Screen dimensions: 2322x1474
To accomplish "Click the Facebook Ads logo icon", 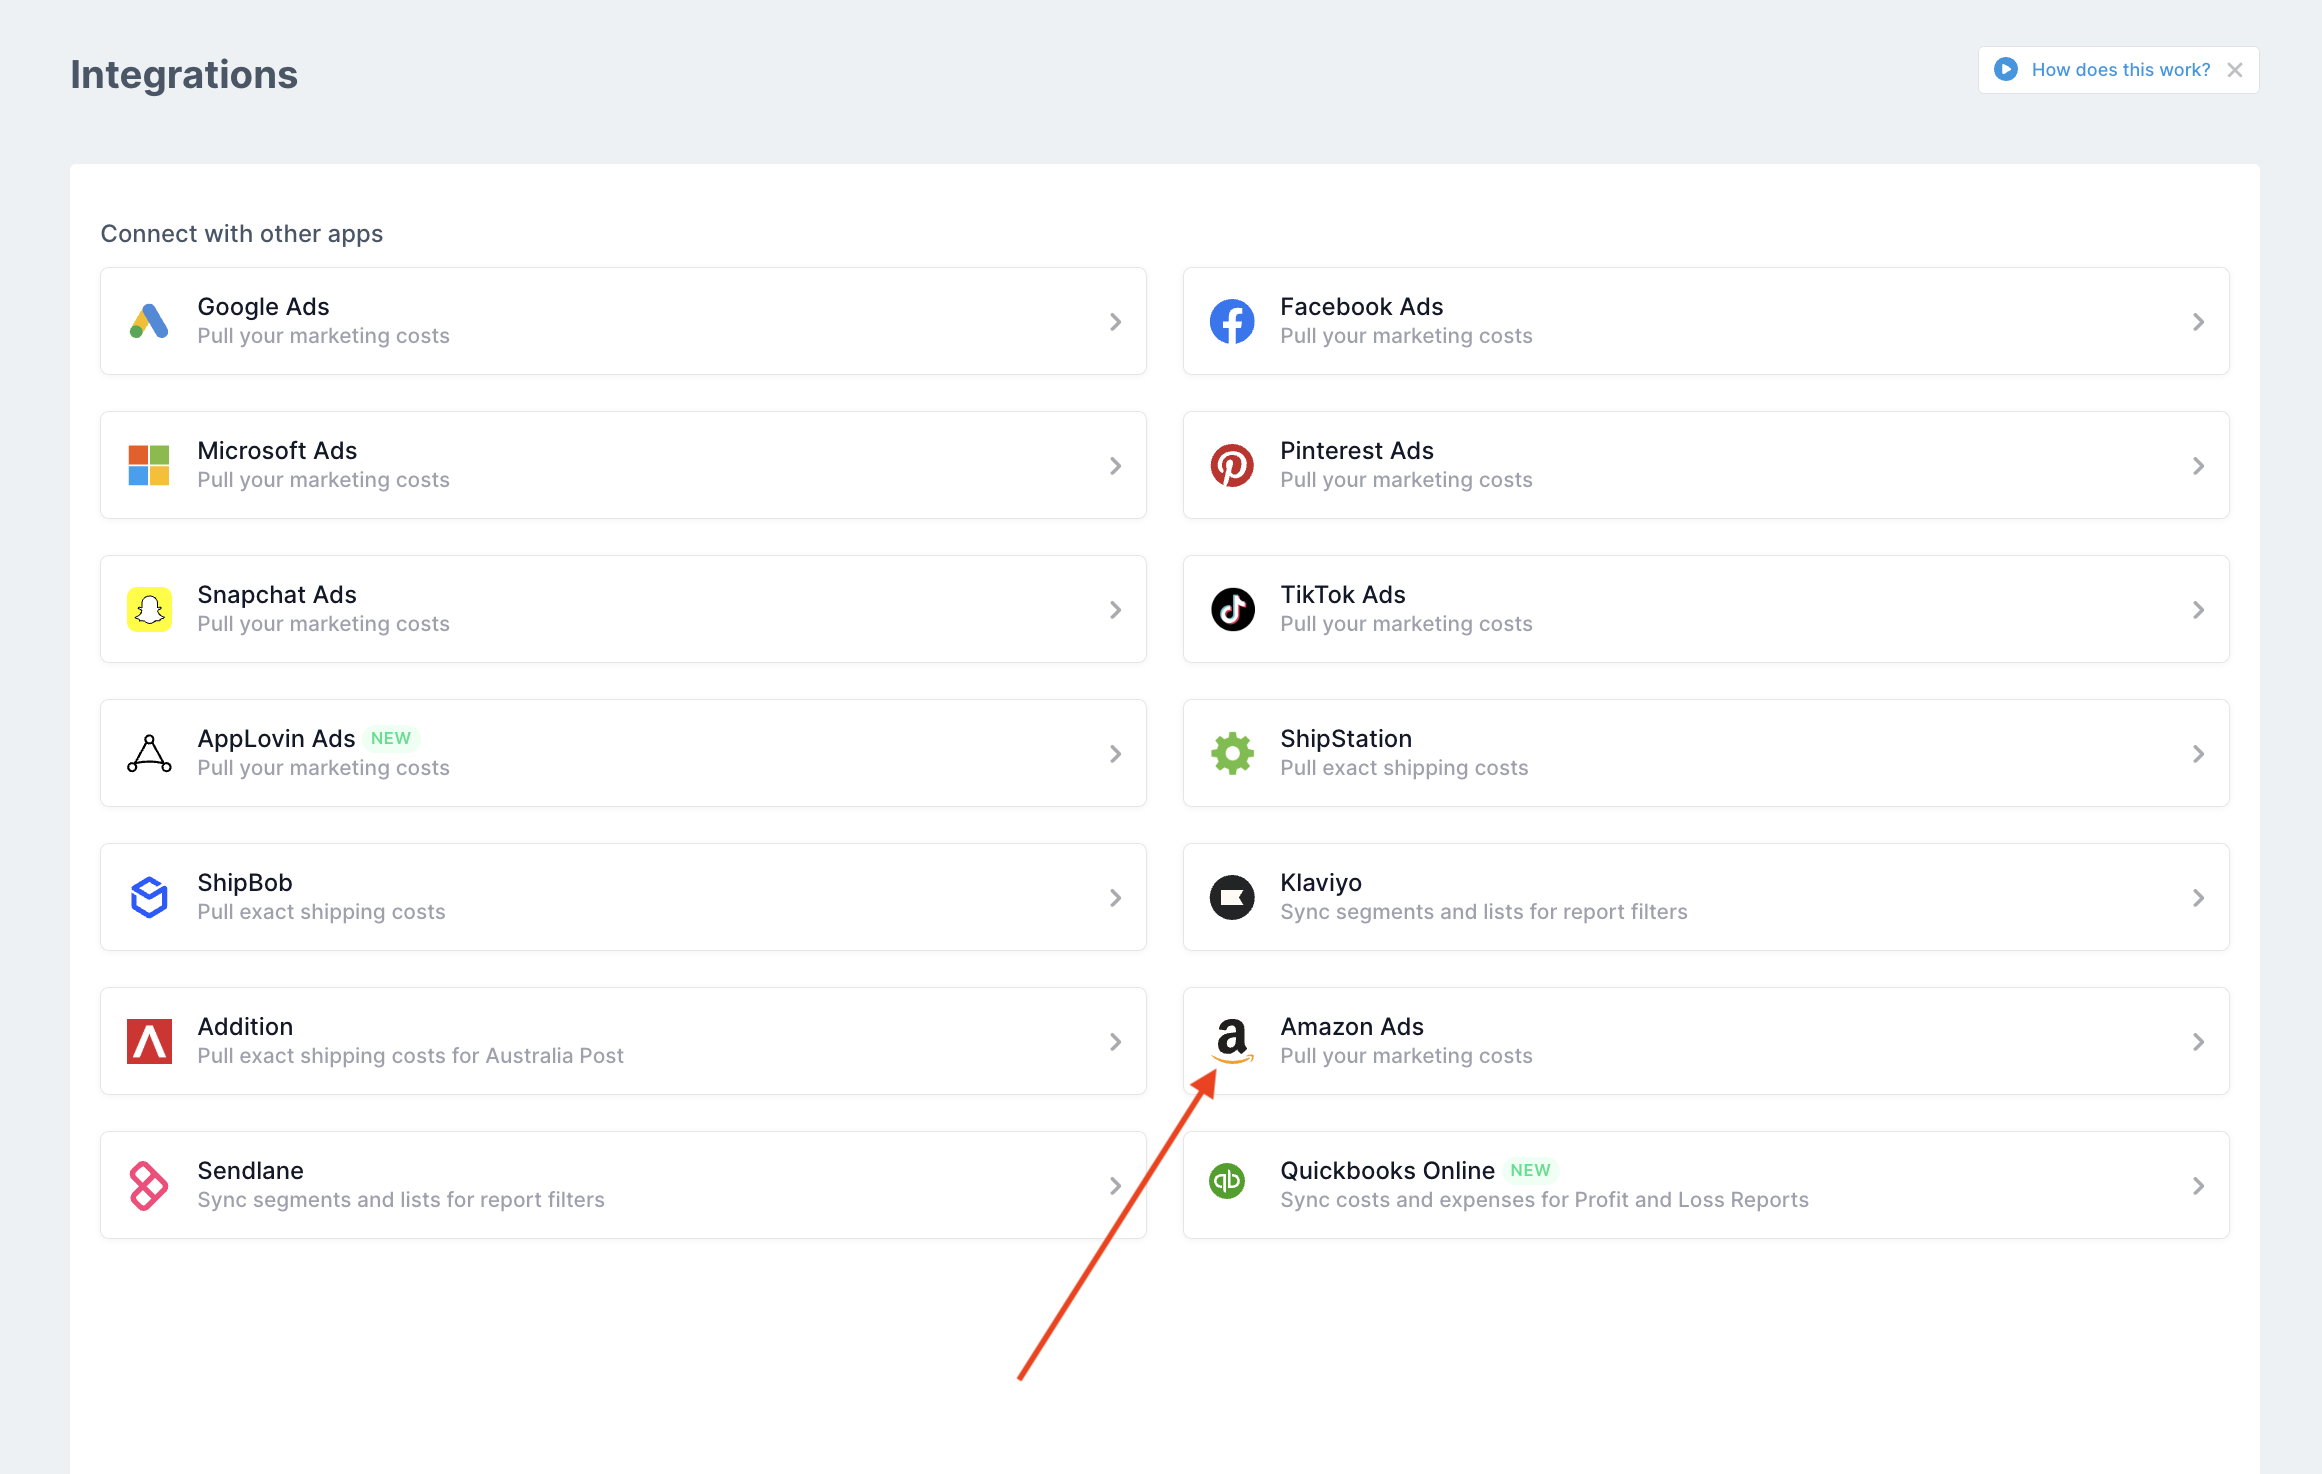I will (x=1232, y=321).
